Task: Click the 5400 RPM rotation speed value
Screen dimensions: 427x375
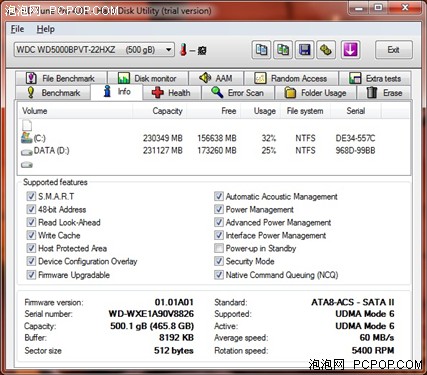Action: [x=373, y=350]
